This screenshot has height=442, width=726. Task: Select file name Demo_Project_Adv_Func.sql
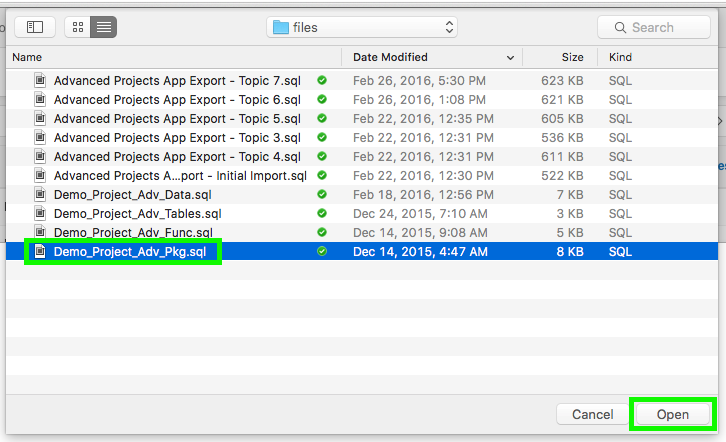[x=133, y=232]
